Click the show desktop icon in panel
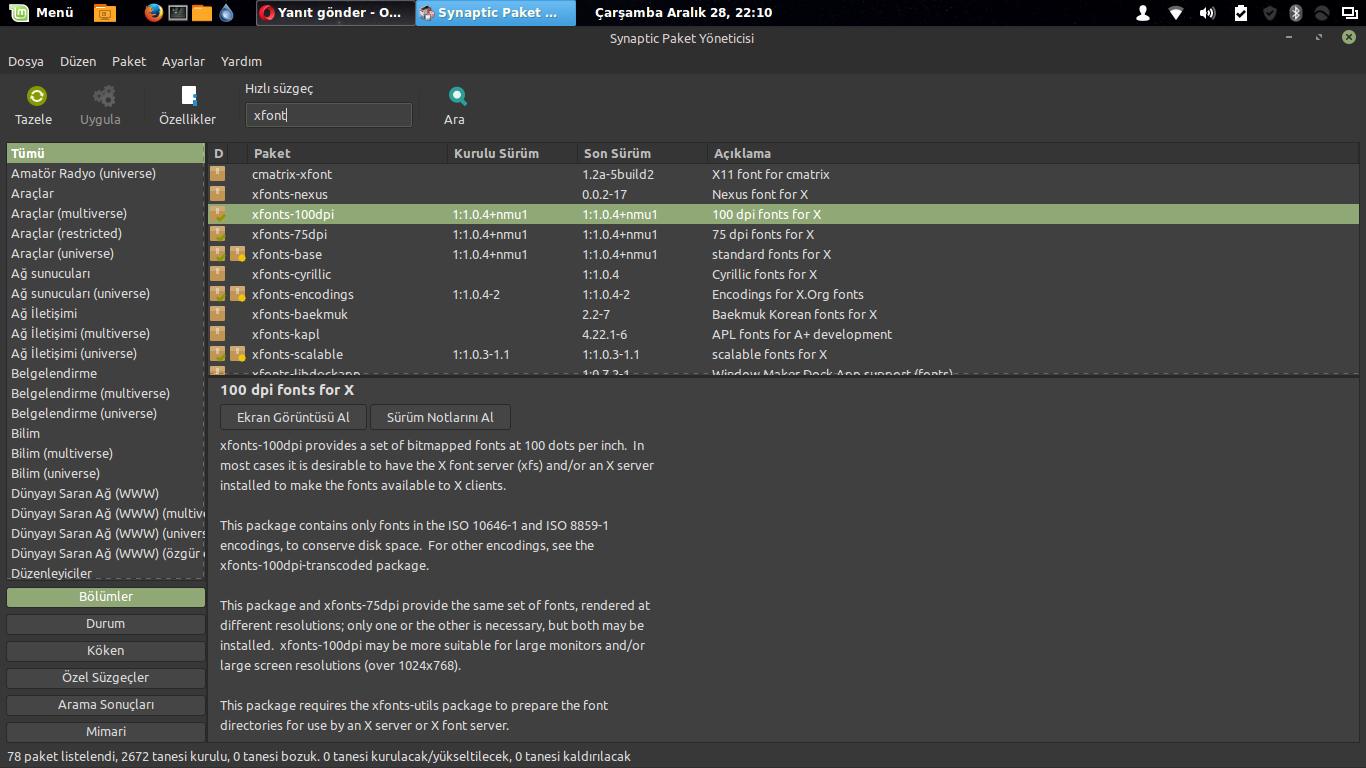This screenshot has width=1366, height=768. pos(105,13)
